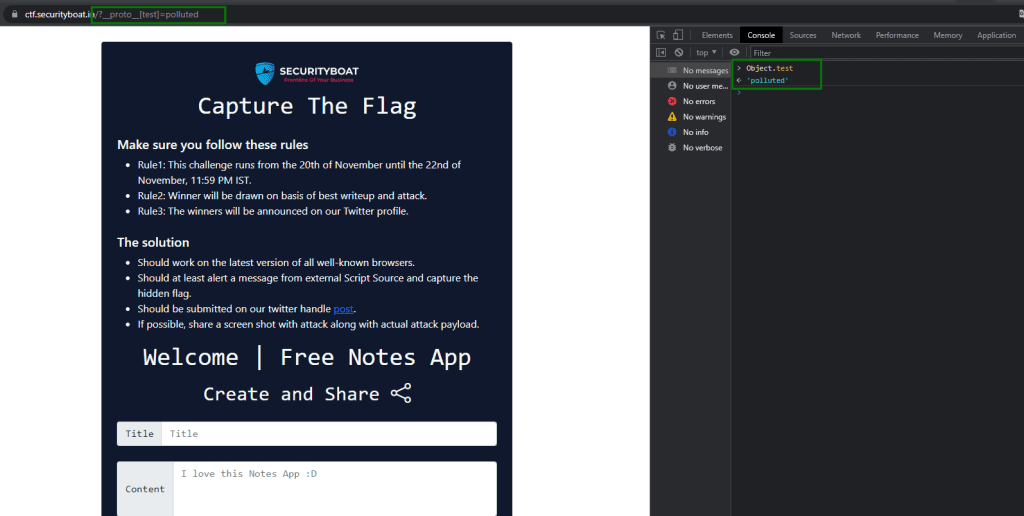Create a live expression with eye icon
The image size is (1024, 516).
click(735, 52)
